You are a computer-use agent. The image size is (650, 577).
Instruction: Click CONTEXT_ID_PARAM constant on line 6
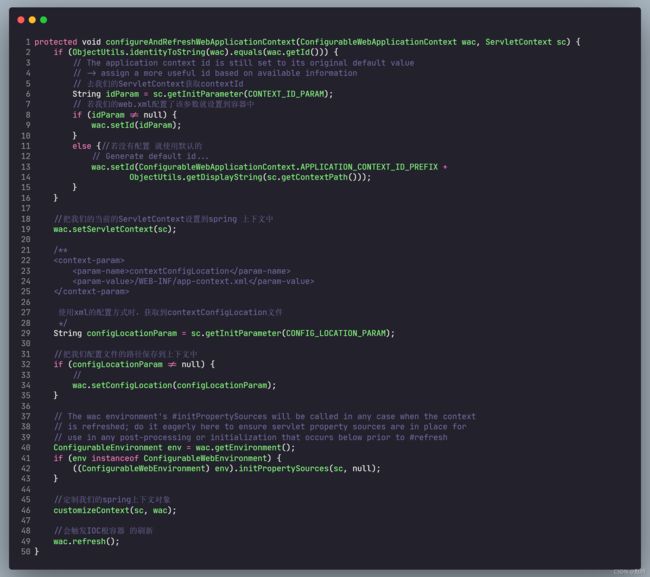(x=288, y=94)
